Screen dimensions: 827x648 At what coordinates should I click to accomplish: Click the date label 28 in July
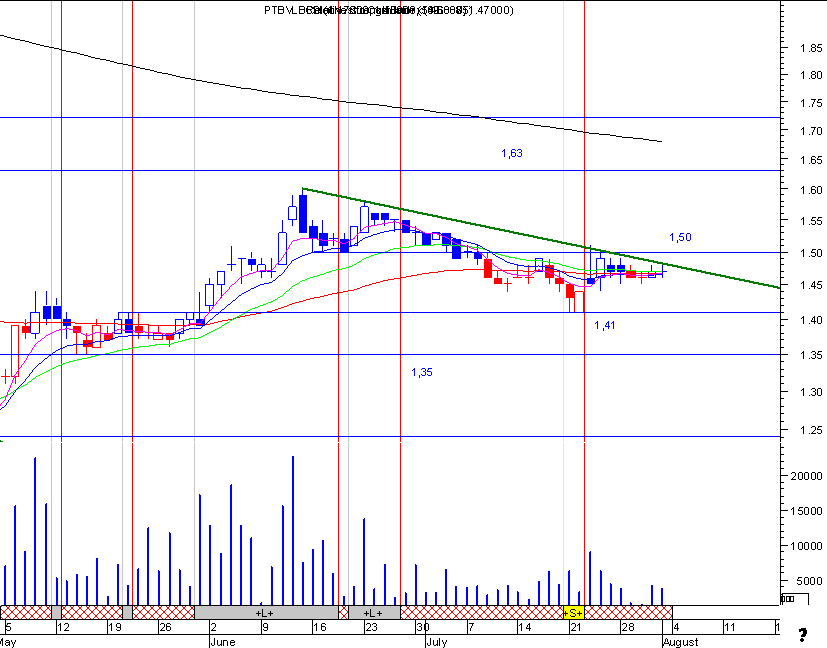[627, 627]
